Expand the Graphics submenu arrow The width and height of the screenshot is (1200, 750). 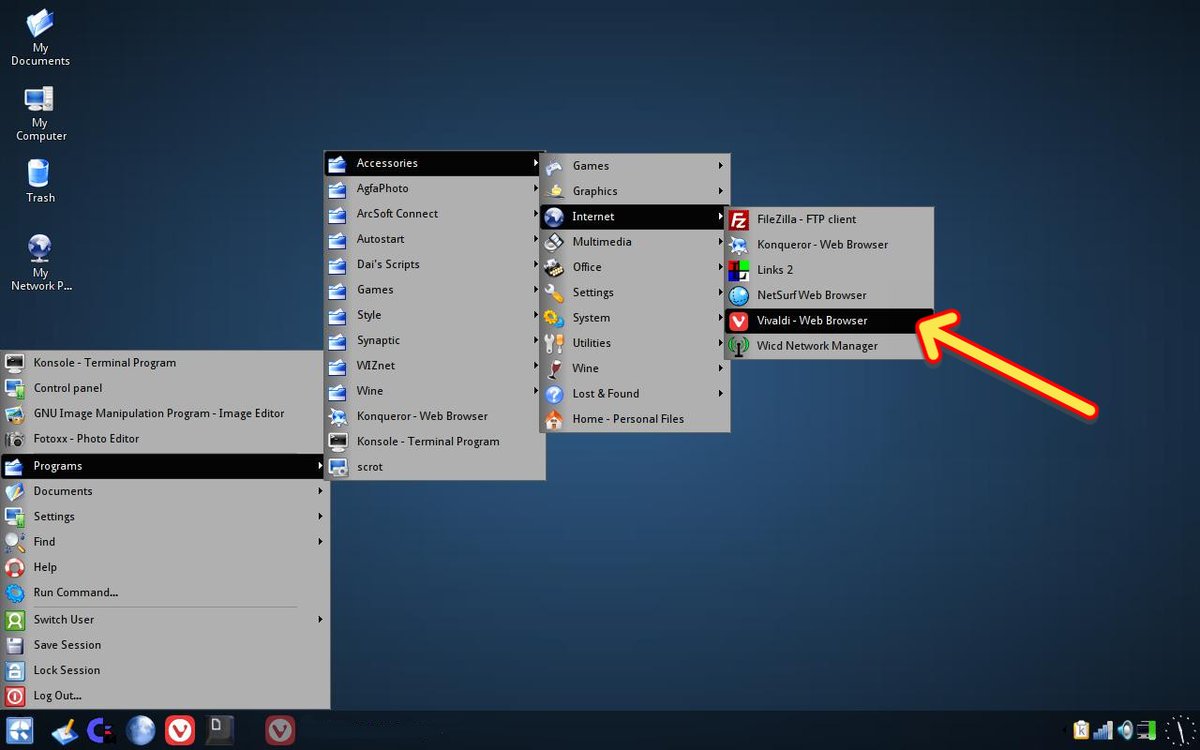tap(721, 191)
